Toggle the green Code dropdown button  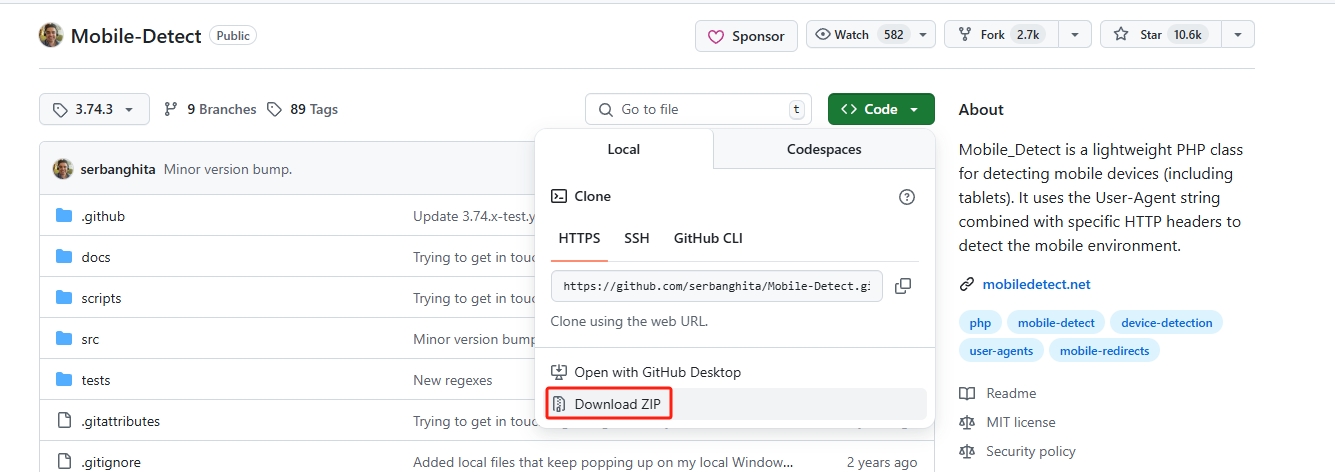pyautogui.click(x=880, y=109)
